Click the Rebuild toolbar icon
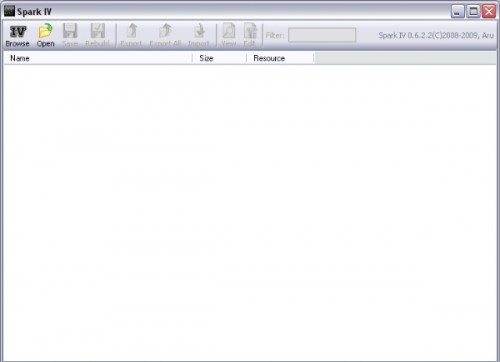Viewport: 500px width, 362px height. click(98, 31)
